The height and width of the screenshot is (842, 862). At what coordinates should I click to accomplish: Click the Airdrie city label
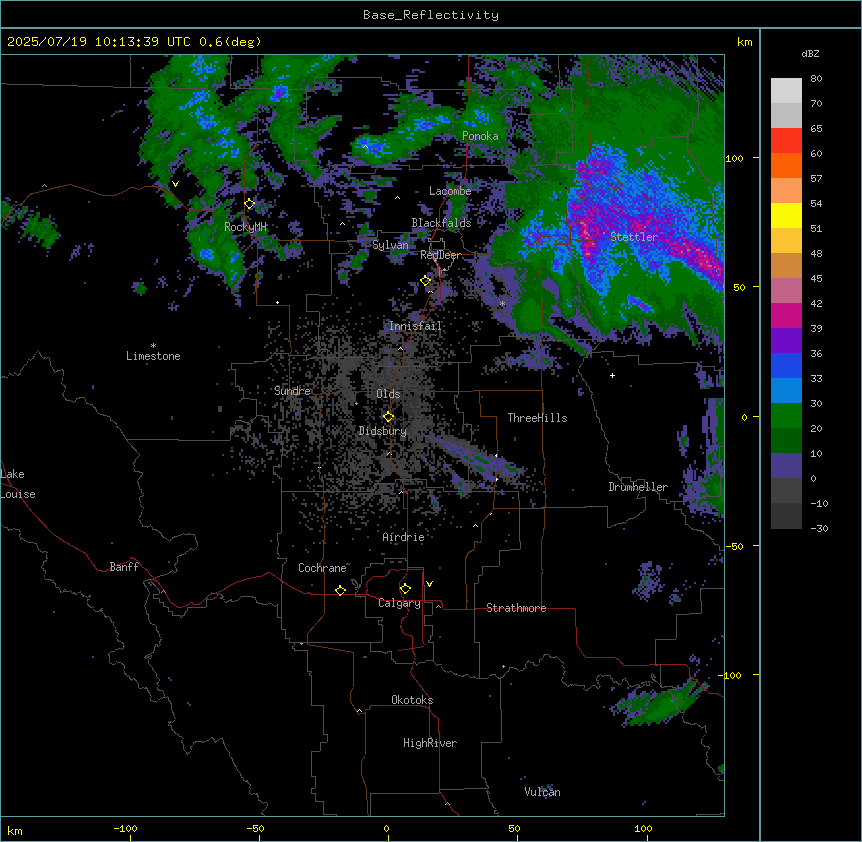[x=404, y=537]
